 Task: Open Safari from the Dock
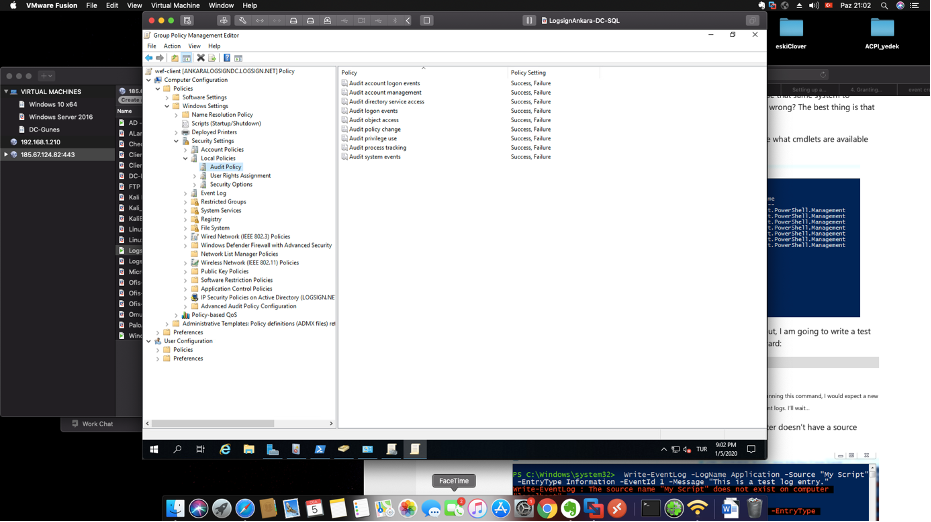tap(245, 508)
